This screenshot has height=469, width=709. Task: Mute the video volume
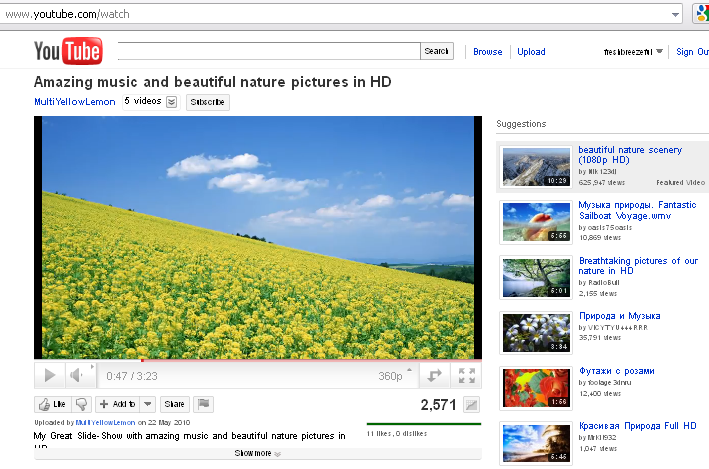click(76, 375)
